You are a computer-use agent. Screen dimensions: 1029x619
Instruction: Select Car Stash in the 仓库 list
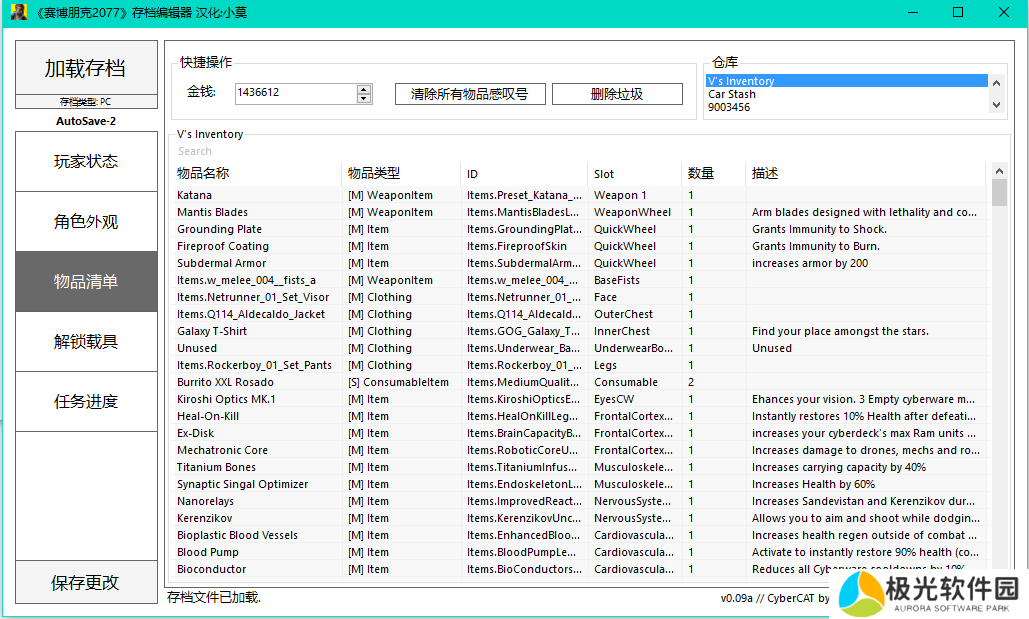[732, 94]
